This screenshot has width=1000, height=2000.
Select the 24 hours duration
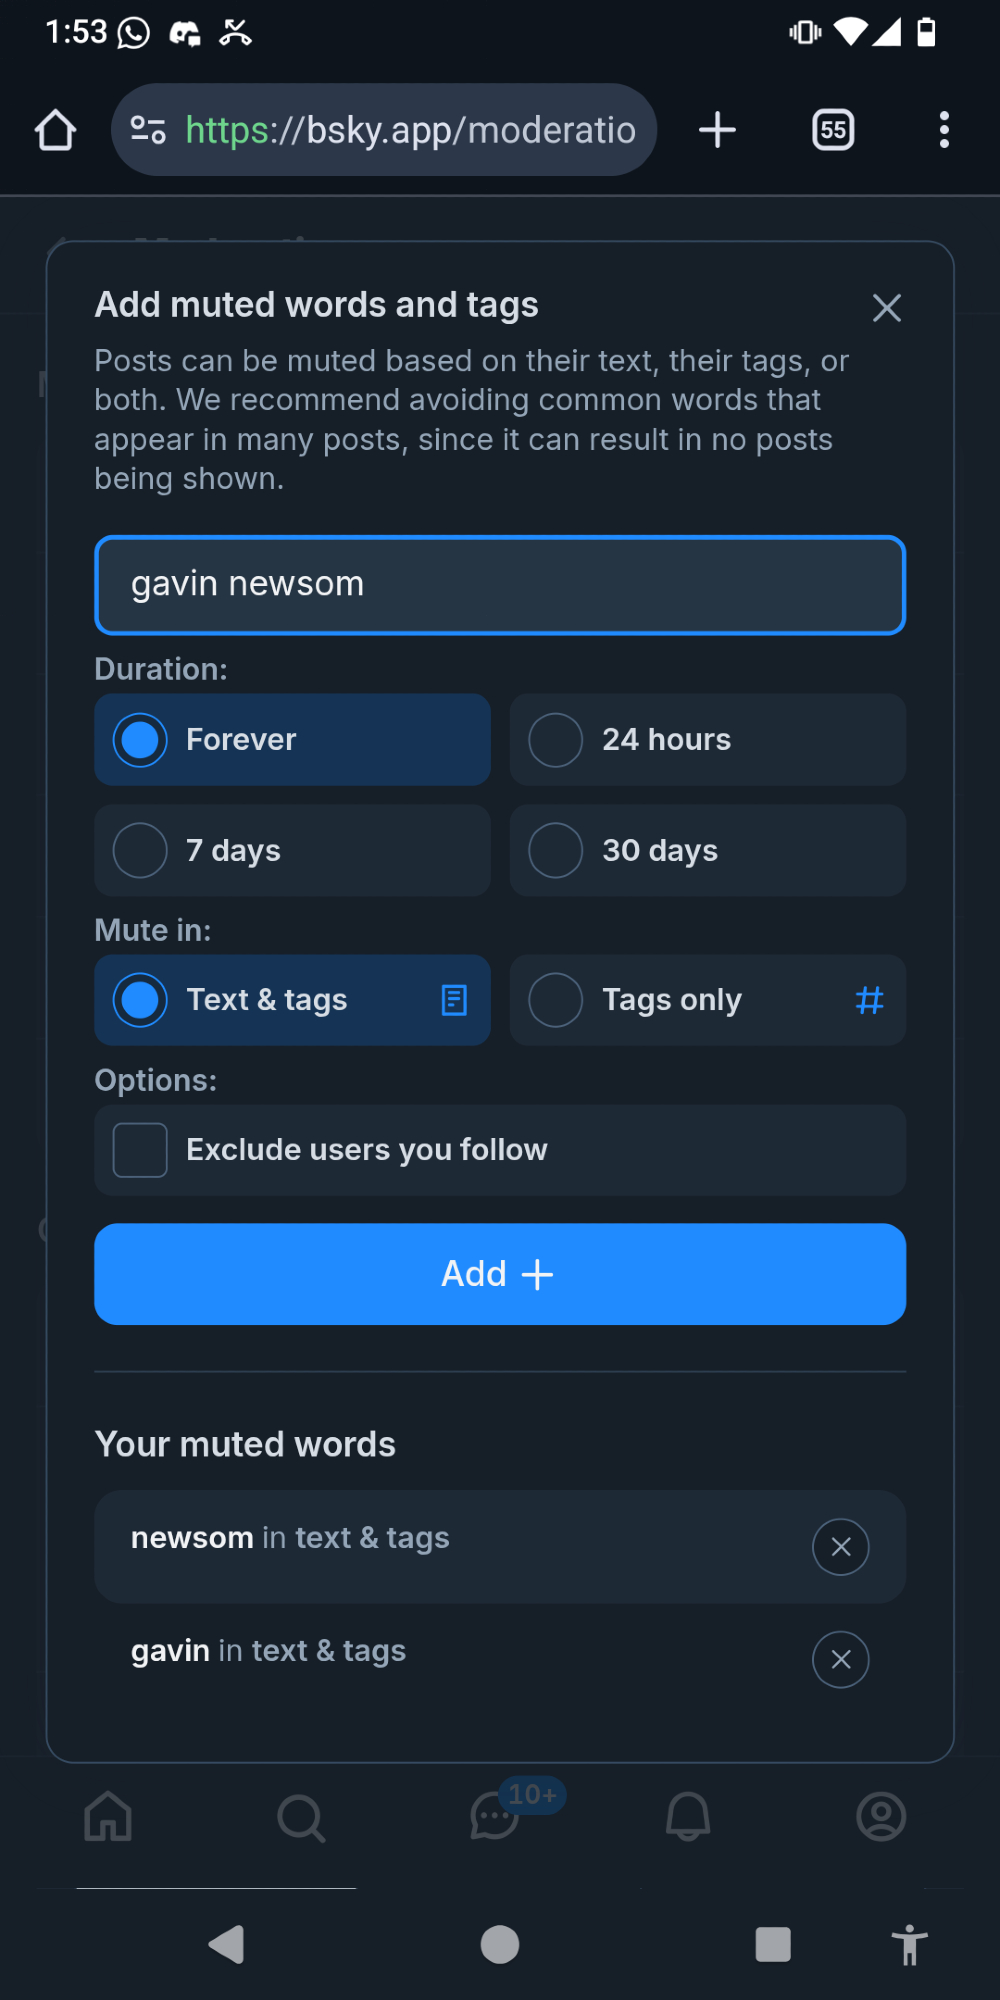coord(708,740)
